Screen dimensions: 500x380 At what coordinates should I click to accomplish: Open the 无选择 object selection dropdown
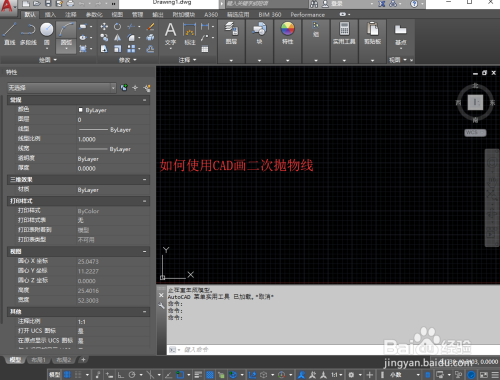[62, 88]
